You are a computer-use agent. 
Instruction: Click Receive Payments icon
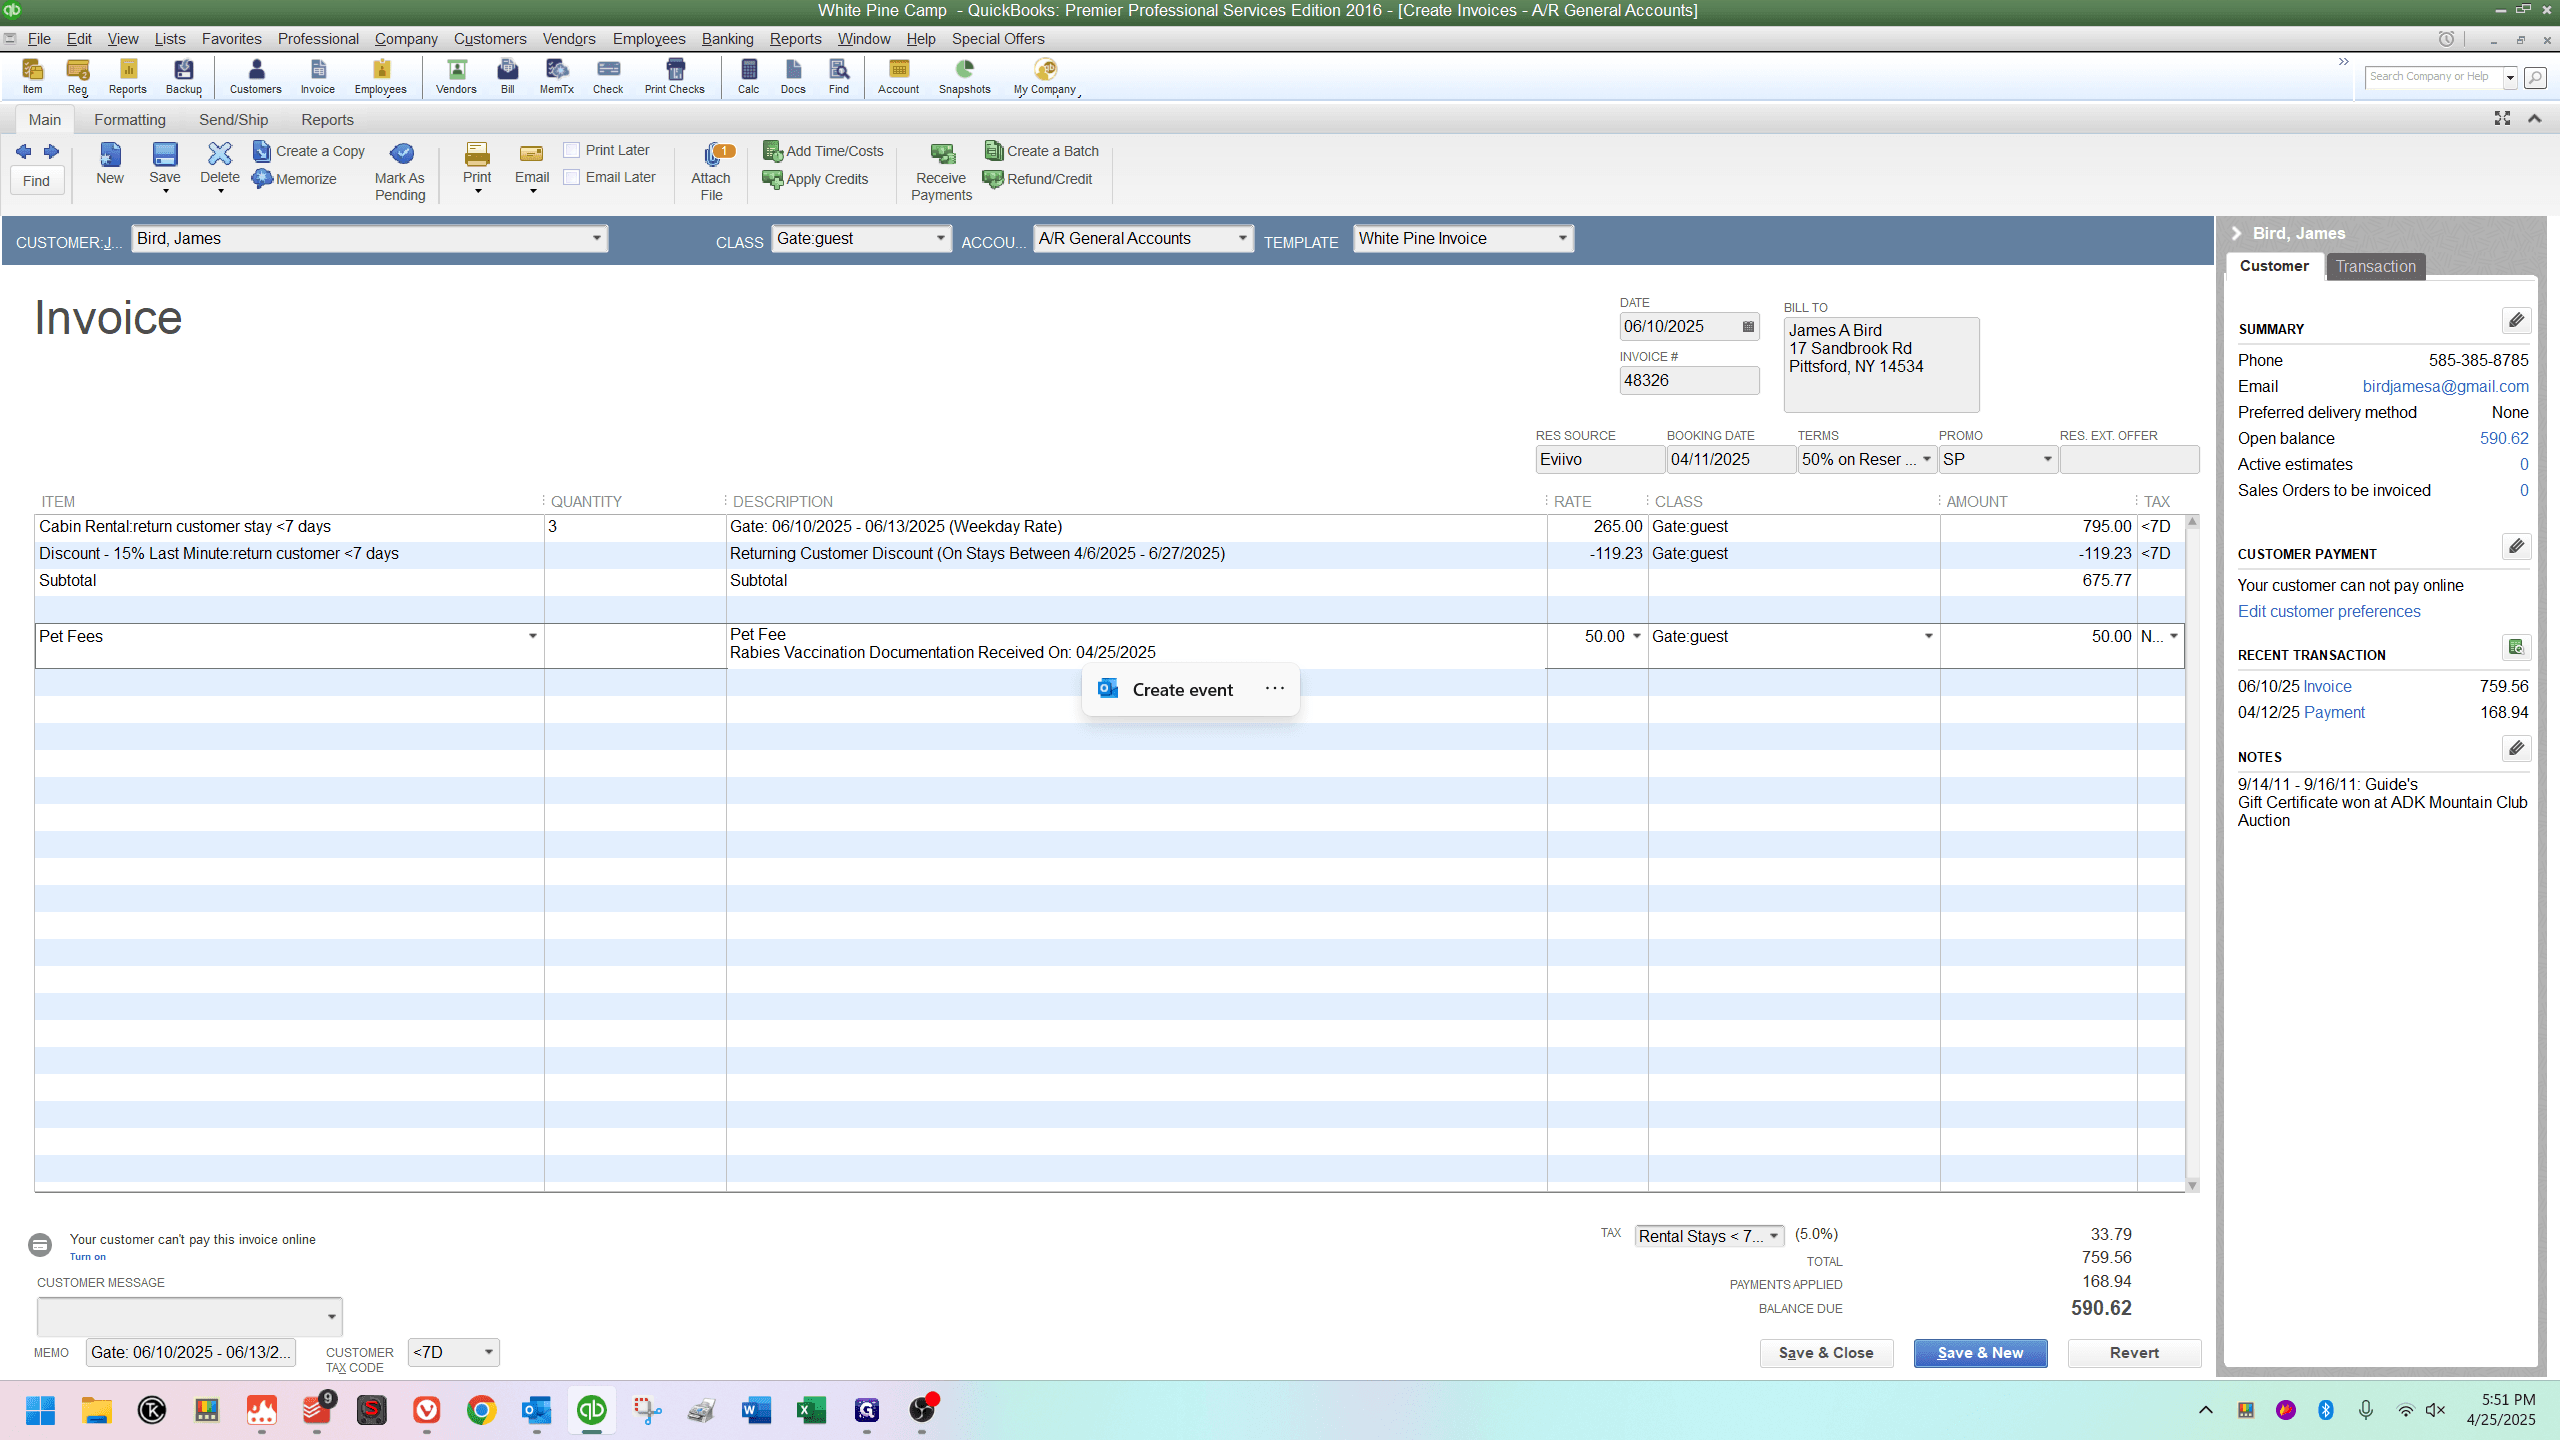(x=941, y=172)
